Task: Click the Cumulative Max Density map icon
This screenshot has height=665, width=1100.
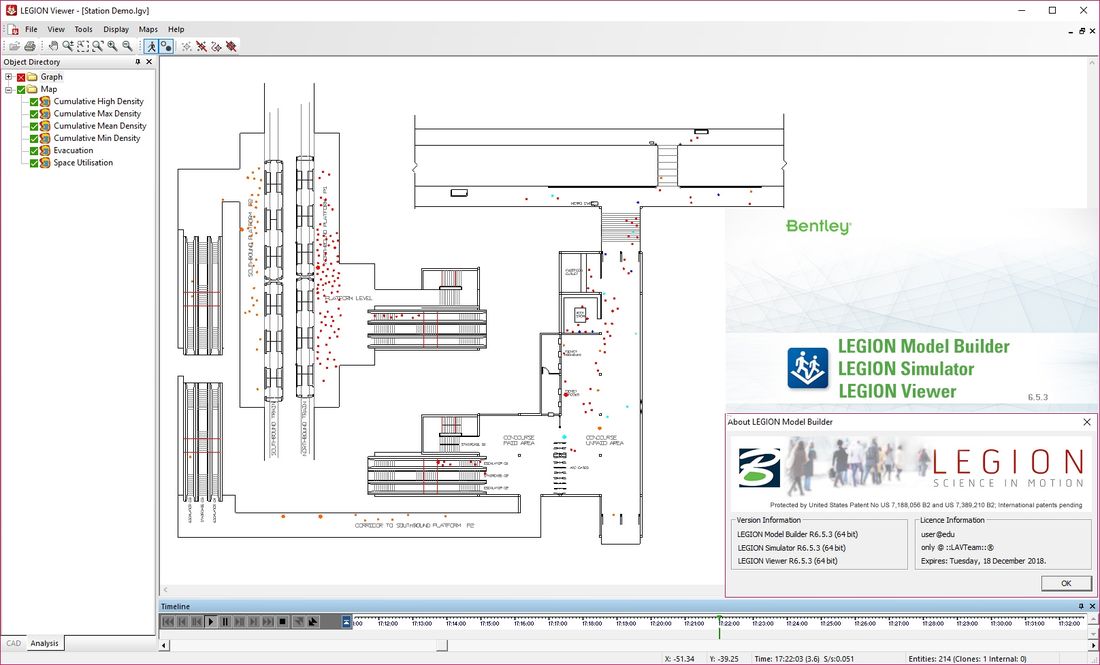Action: click(46, 114)
